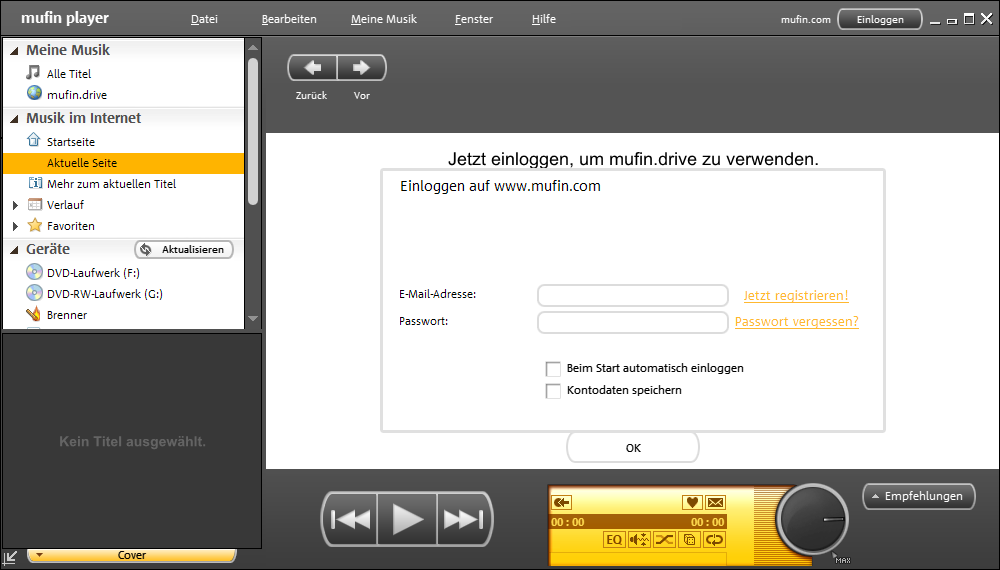The width and height of the screenshot is (1000, 570).
Task: Open the equalizer with the EQ icon
Action: (614, 540)
